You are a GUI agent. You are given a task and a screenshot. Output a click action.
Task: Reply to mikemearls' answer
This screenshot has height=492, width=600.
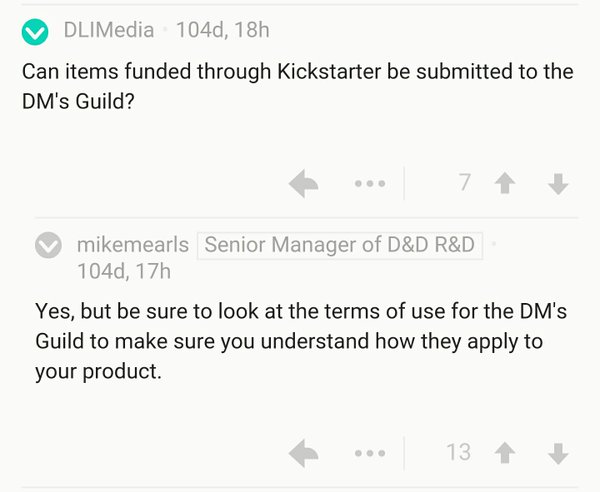tap(303, 453)
